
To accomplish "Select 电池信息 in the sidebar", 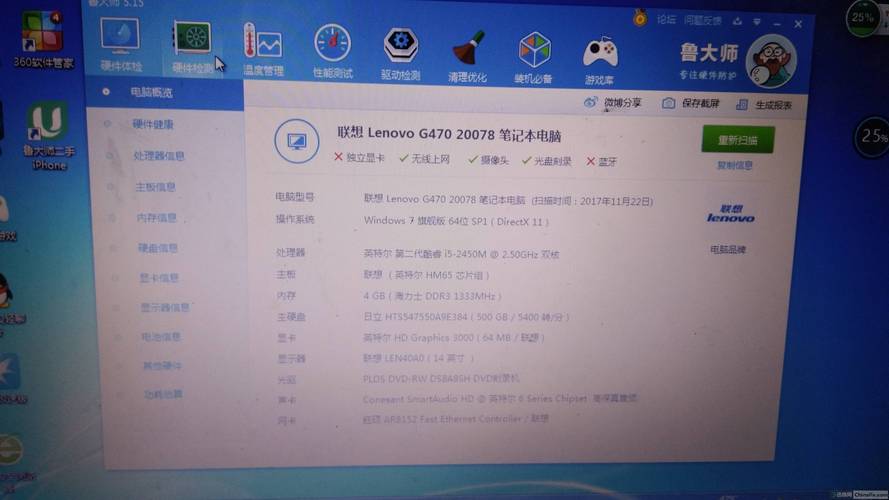I will click(161, 337).
